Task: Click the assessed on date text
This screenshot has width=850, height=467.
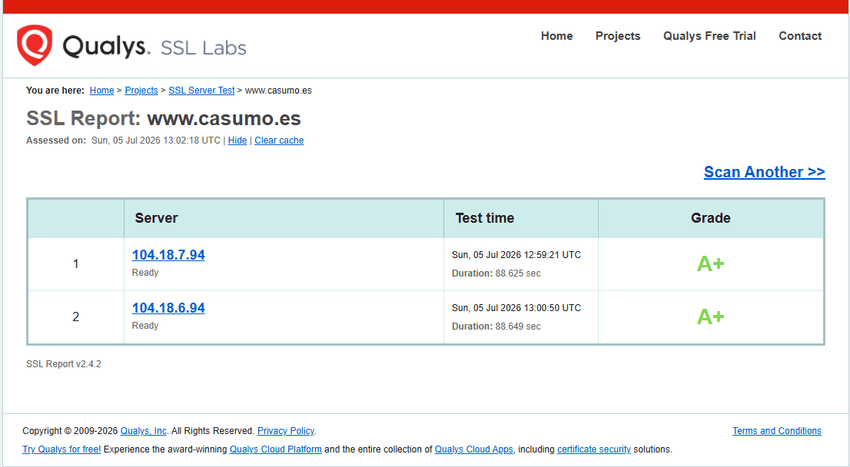Action: click(156, 140)
